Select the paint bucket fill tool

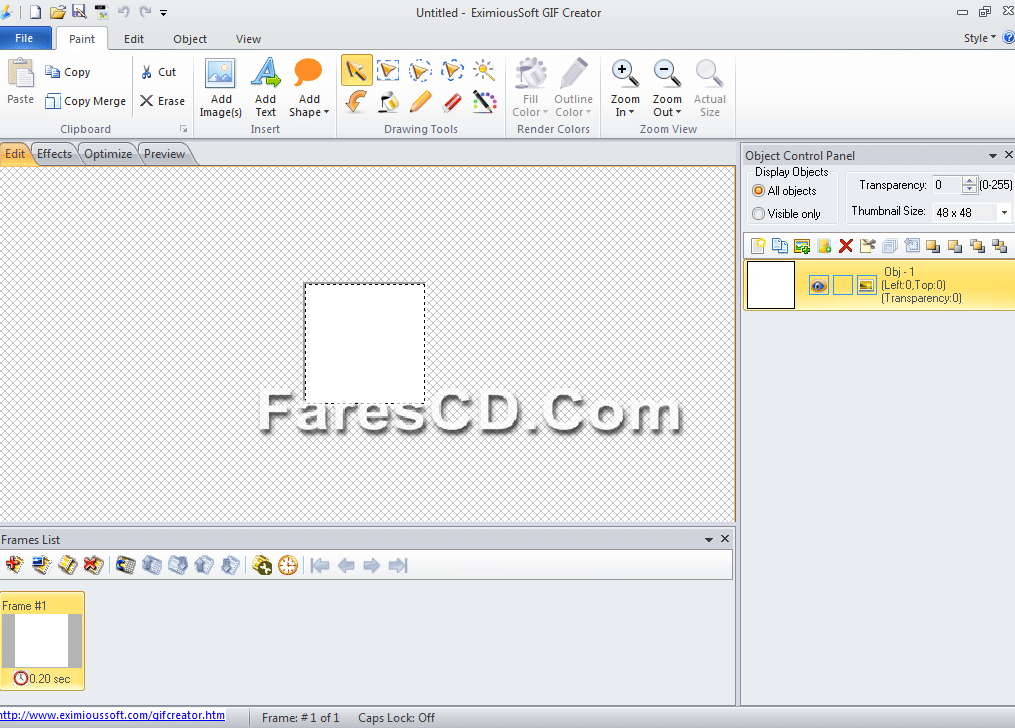(x=388, y=102)
